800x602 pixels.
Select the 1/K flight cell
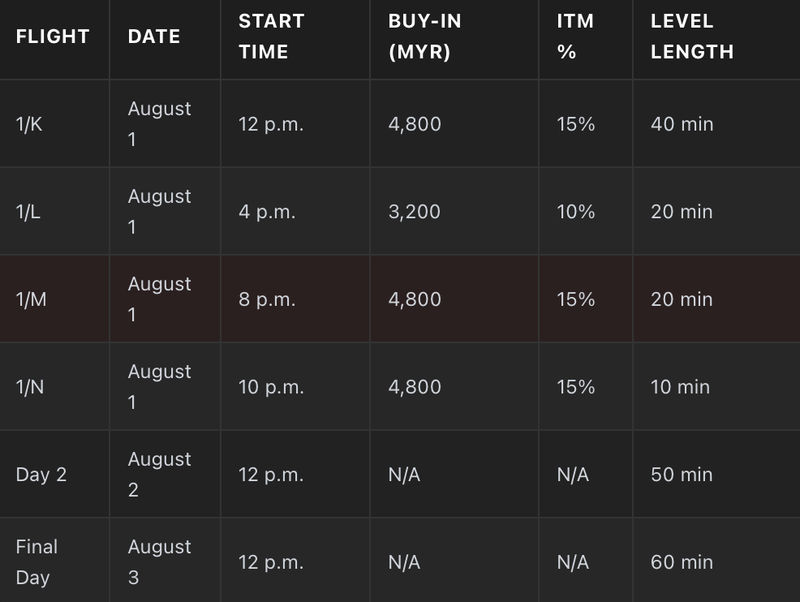[29, 124]
